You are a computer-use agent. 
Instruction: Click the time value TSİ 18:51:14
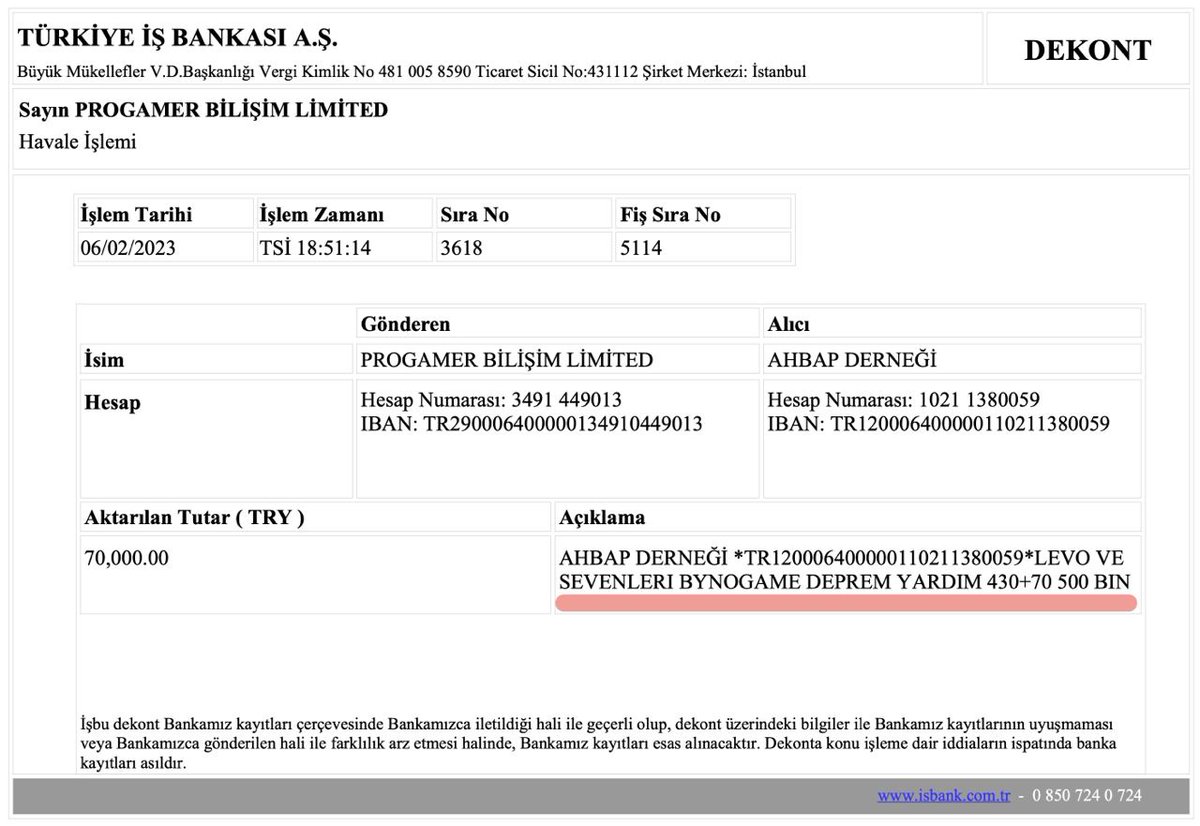315,248
